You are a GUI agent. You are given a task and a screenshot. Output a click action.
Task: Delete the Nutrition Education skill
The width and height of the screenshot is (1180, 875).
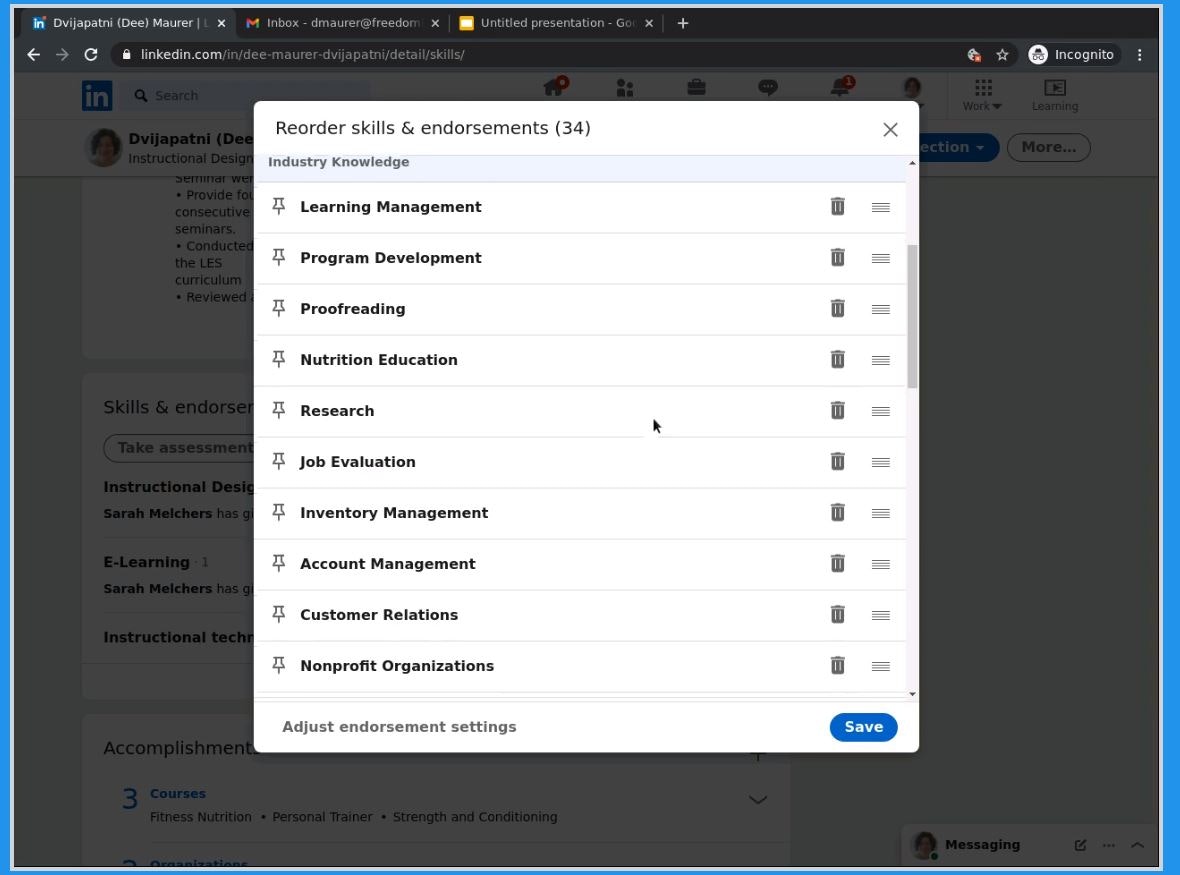(838, 360)
